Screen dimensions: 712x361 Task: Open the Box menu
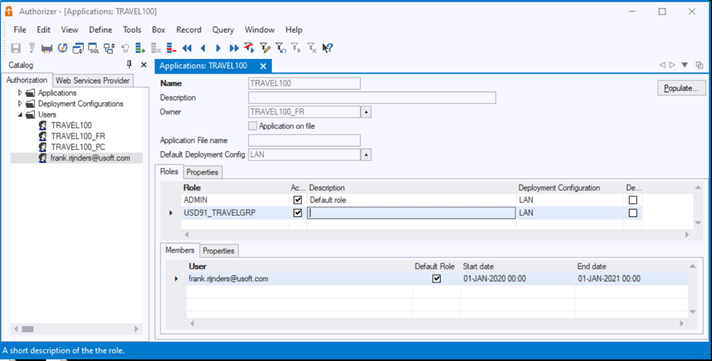158,30
